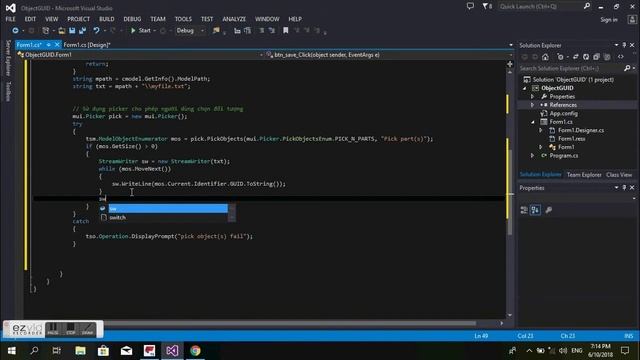The image size is (640, 360).
Task: Click the Search Solution Explorer field
Action: tap(571, 69)
